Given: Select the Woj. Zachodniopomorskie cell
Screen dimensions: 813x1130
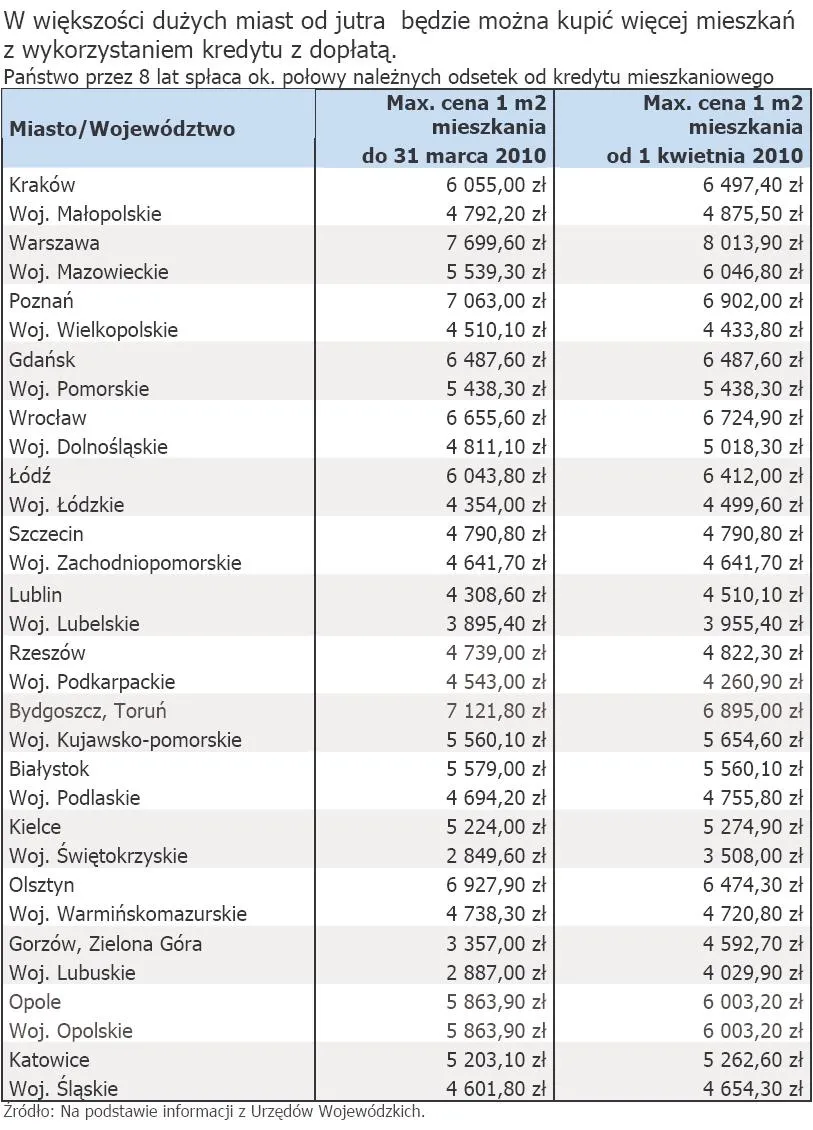Looking at the screenshot, I should (x=125, y=563).
